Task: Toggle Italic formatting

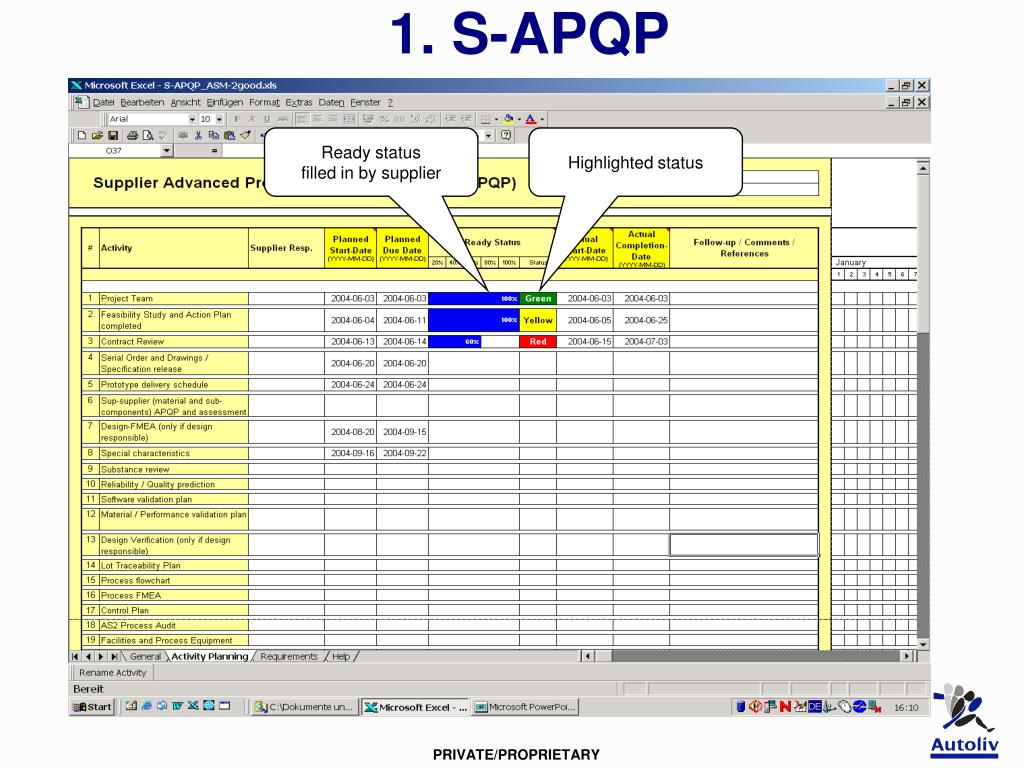Action: [251, 119]
